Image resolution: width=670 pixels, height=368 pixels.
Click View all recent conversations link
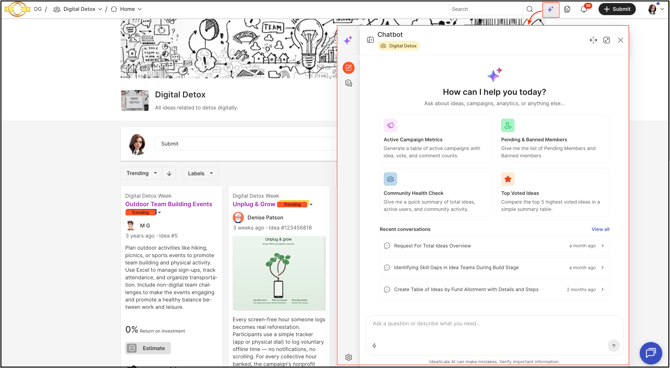600,230
